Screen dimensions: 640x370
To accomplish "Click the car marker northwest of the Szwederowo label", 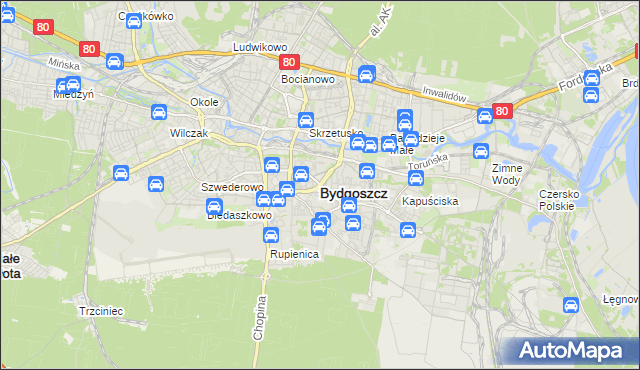I will pyautogui.click(x=156, y=184).
